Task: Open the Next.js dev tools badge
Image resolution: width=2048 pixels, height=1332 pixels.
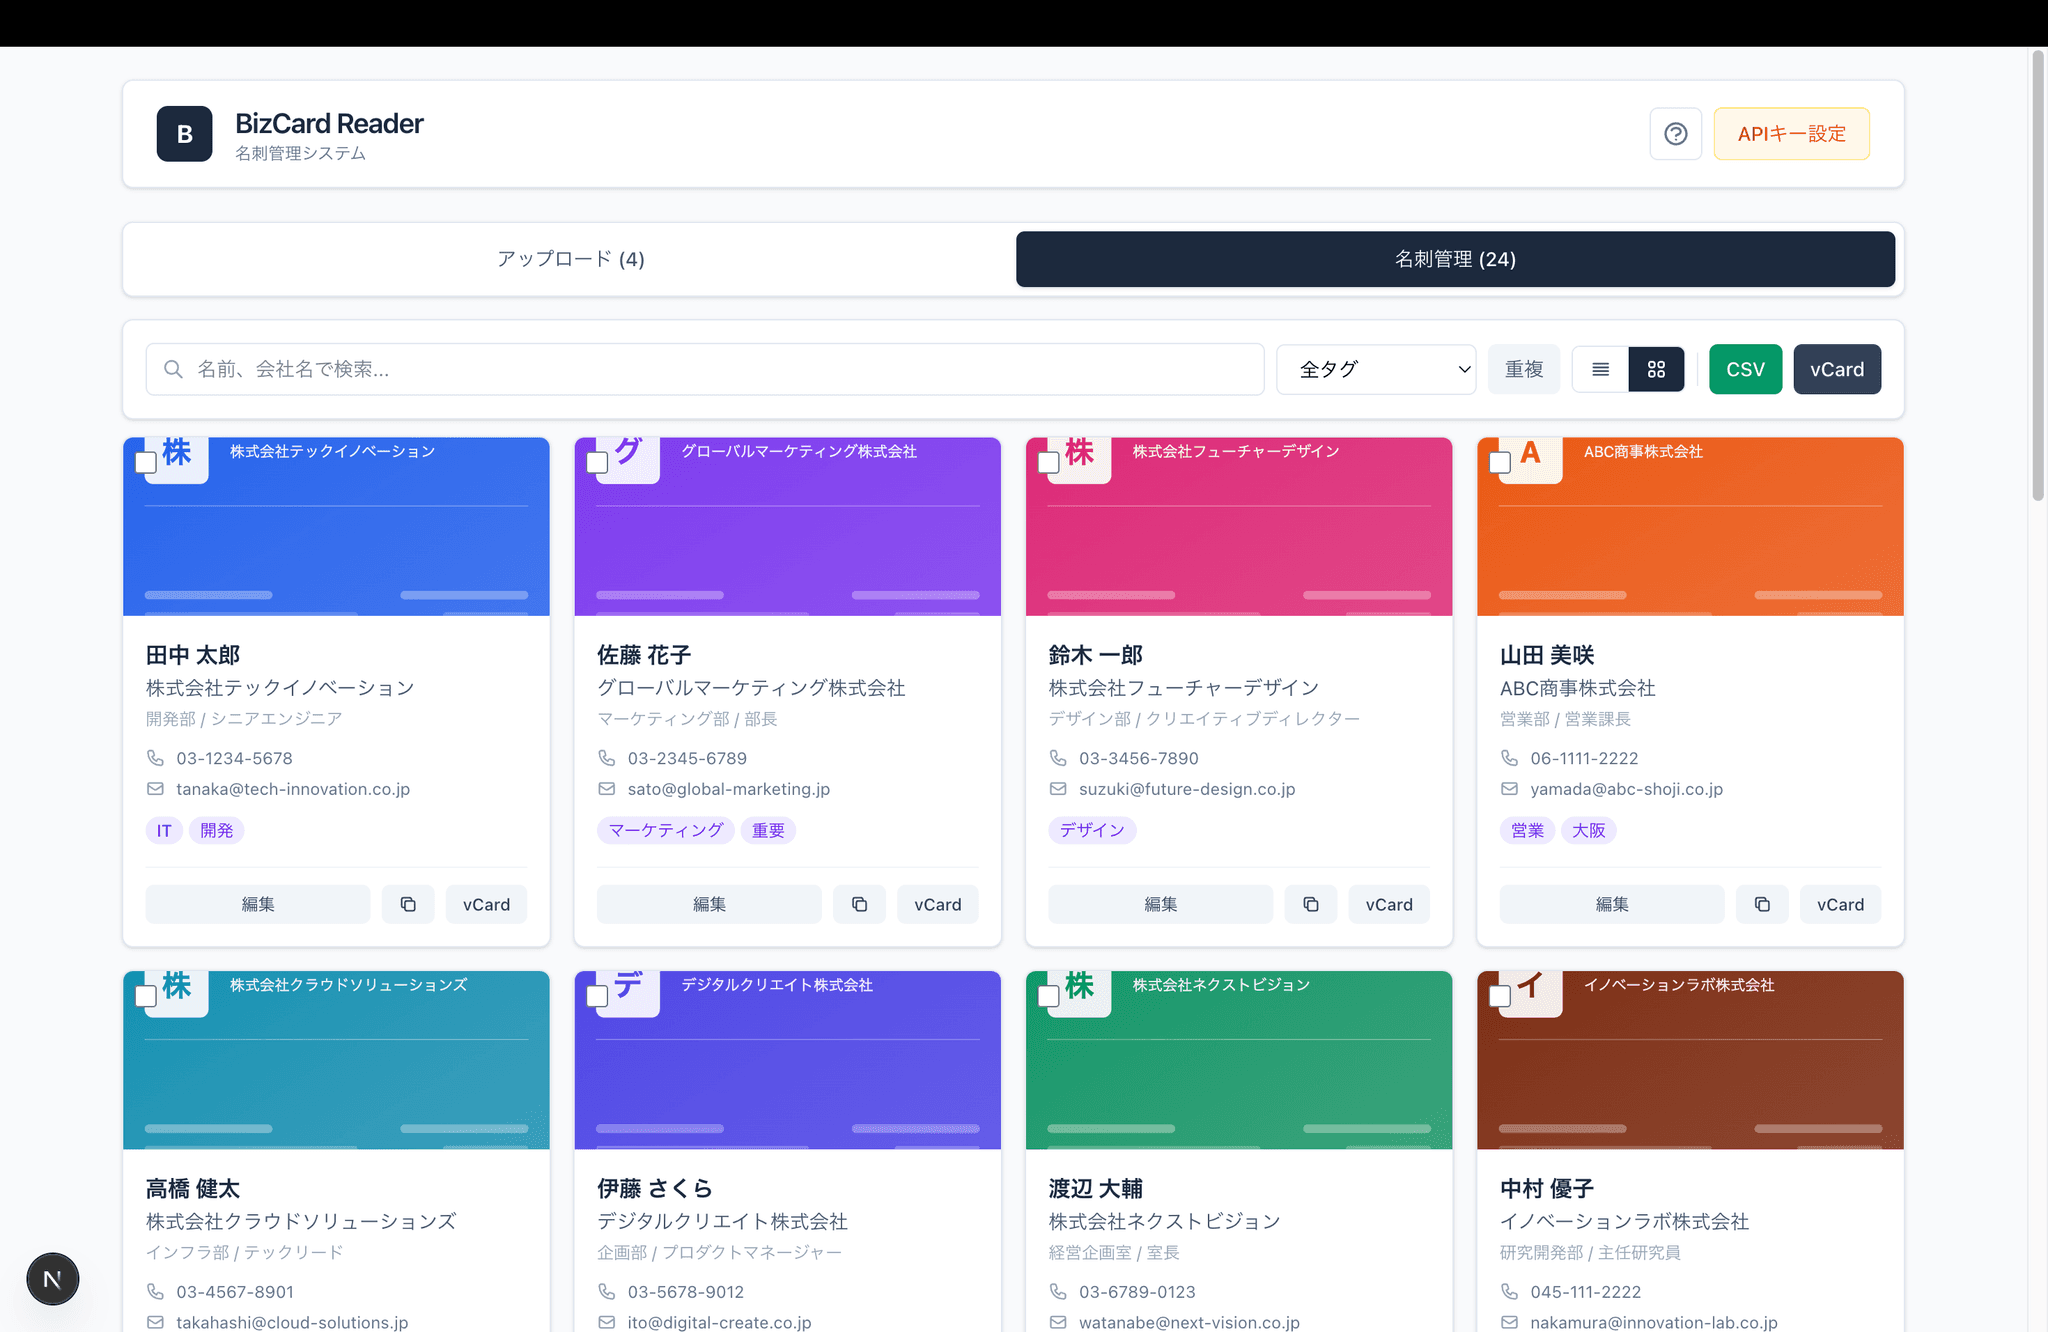Action: (x=53, y=1279)
